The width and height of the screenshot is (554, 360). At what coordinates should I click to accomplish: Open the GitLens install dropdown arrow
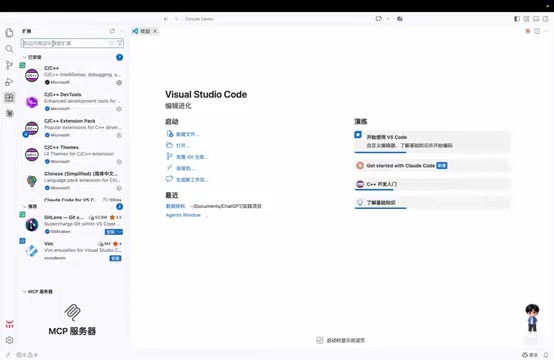[120, 232]
